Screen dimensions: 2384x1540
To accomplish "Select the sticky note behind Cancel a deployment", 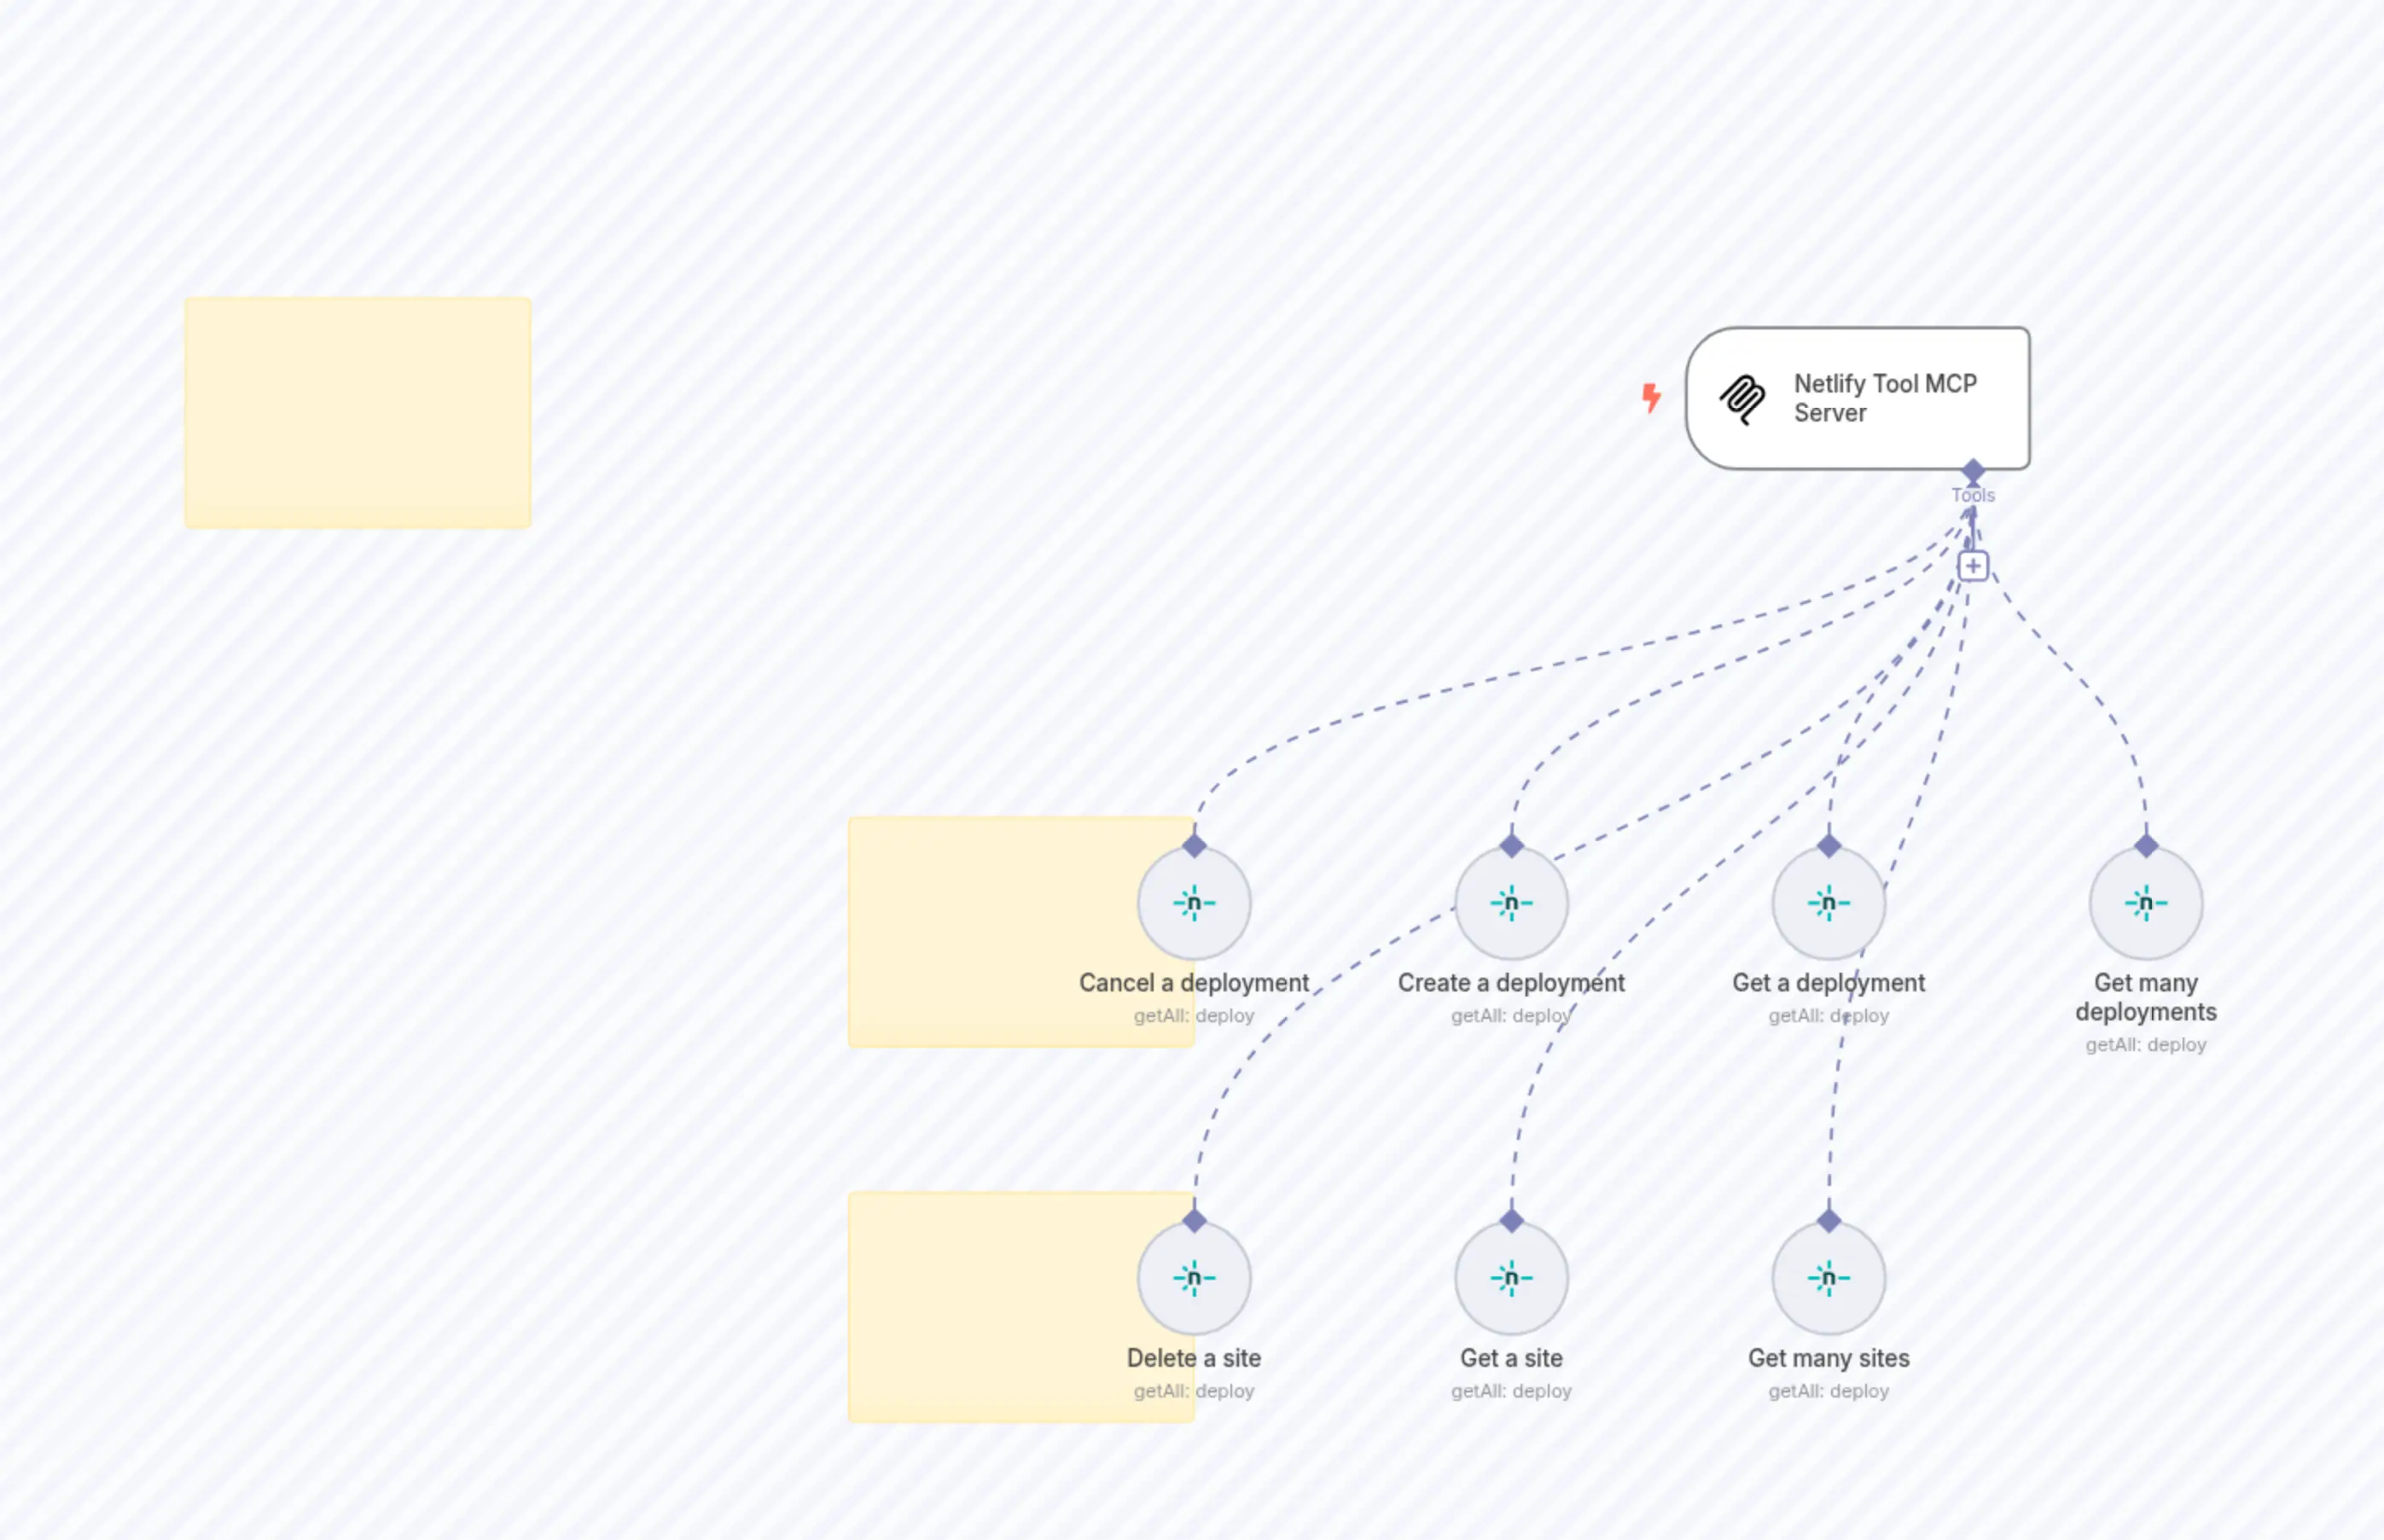I will tap(1000, 930).
